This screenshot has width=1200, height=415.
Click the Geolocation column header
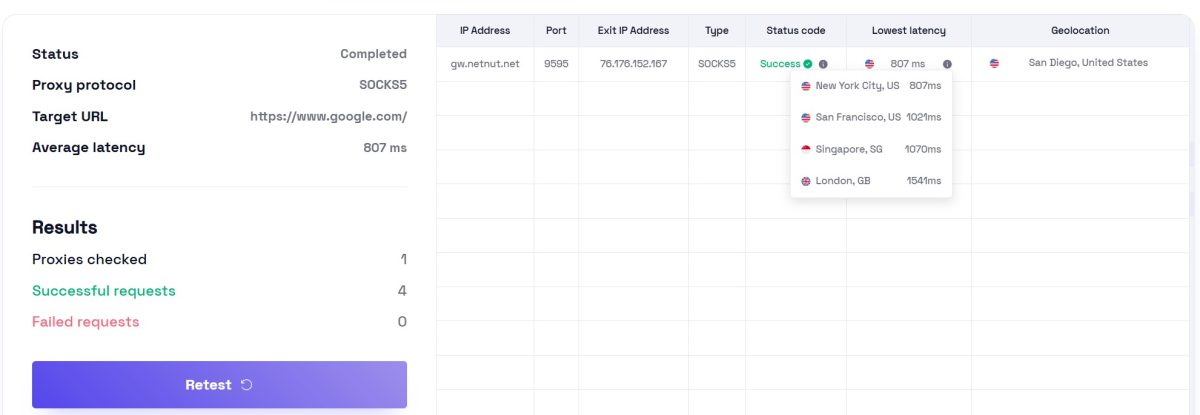(1080, 31)
